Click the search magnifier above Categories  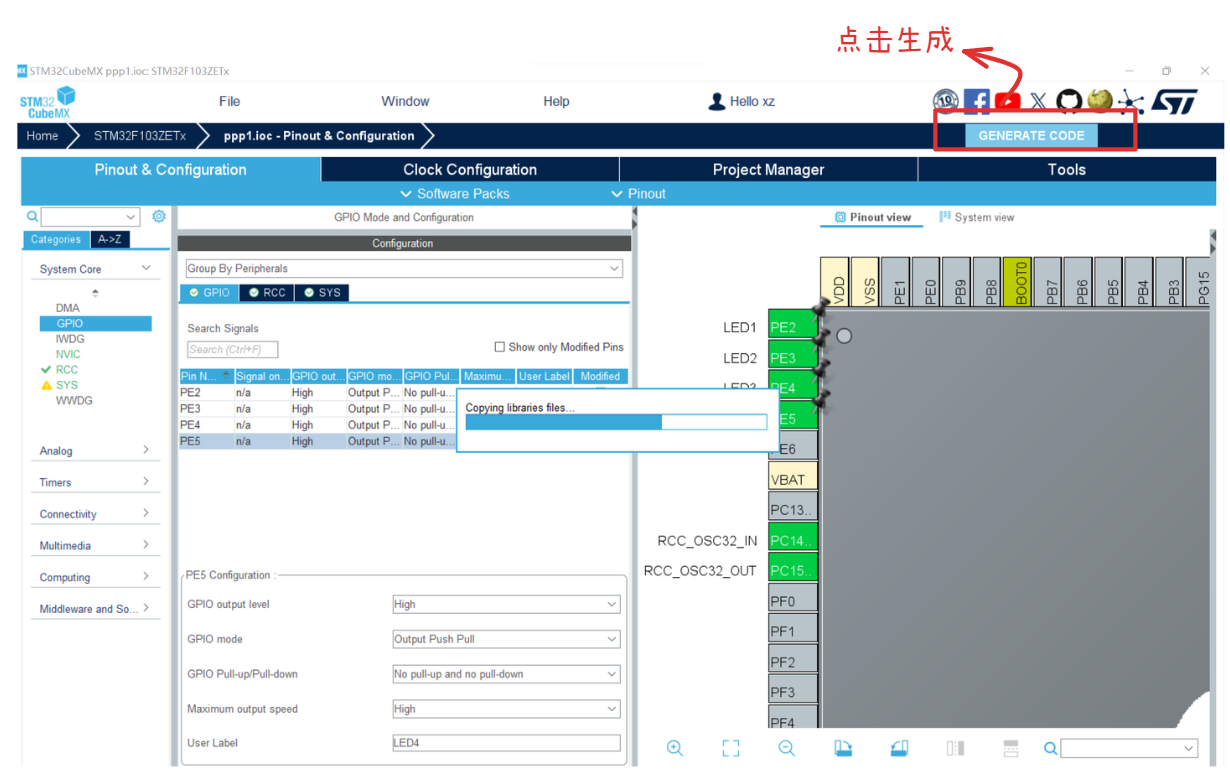coord(32,216)
